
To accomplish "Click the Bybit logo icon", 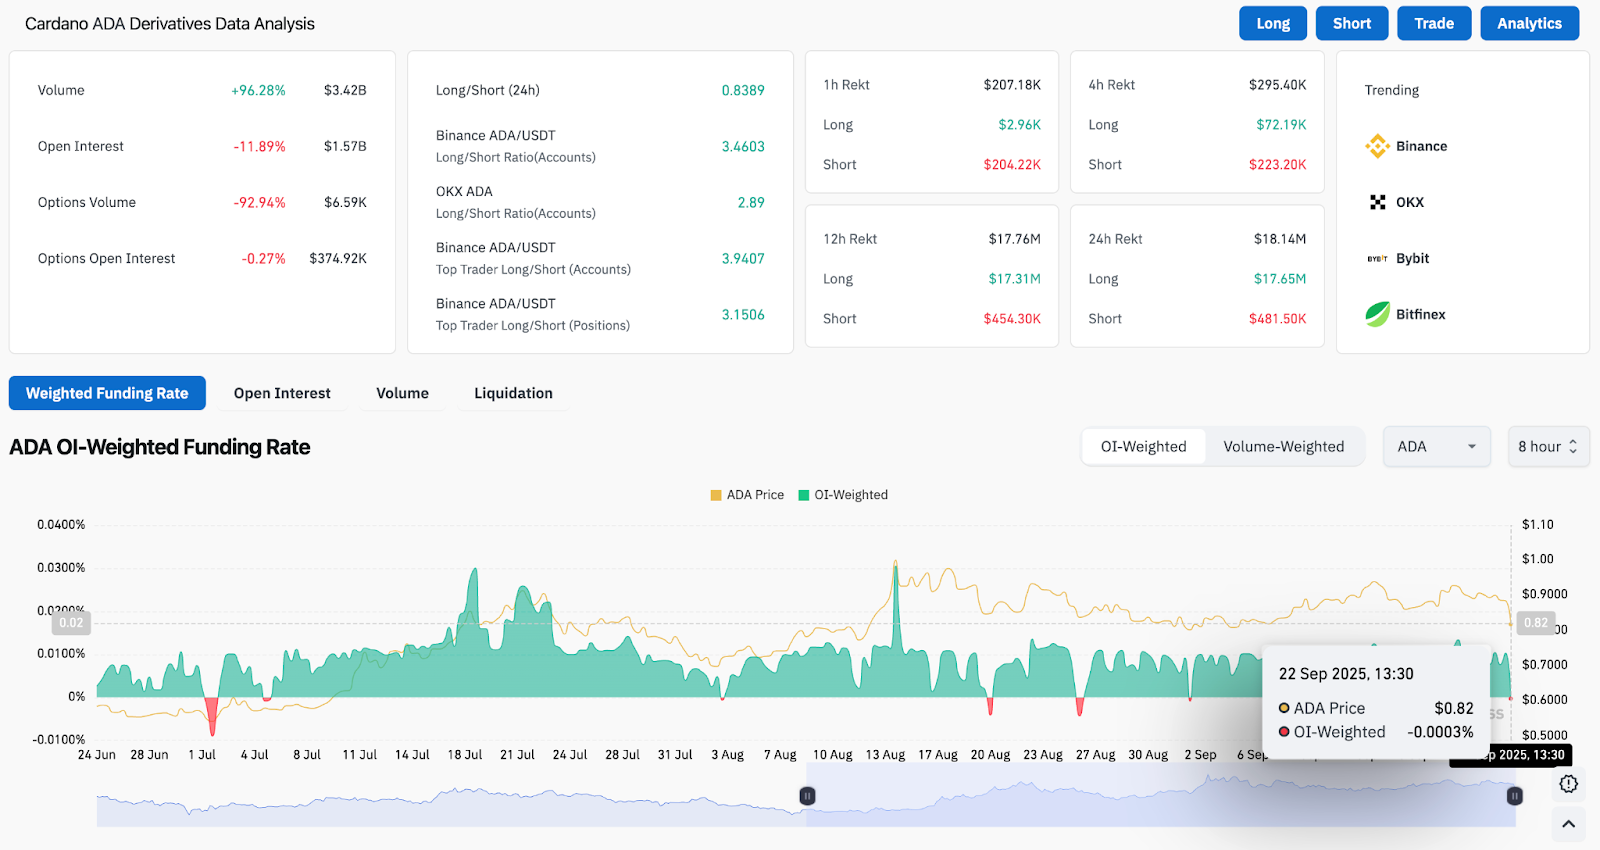I will point(1377,258).
